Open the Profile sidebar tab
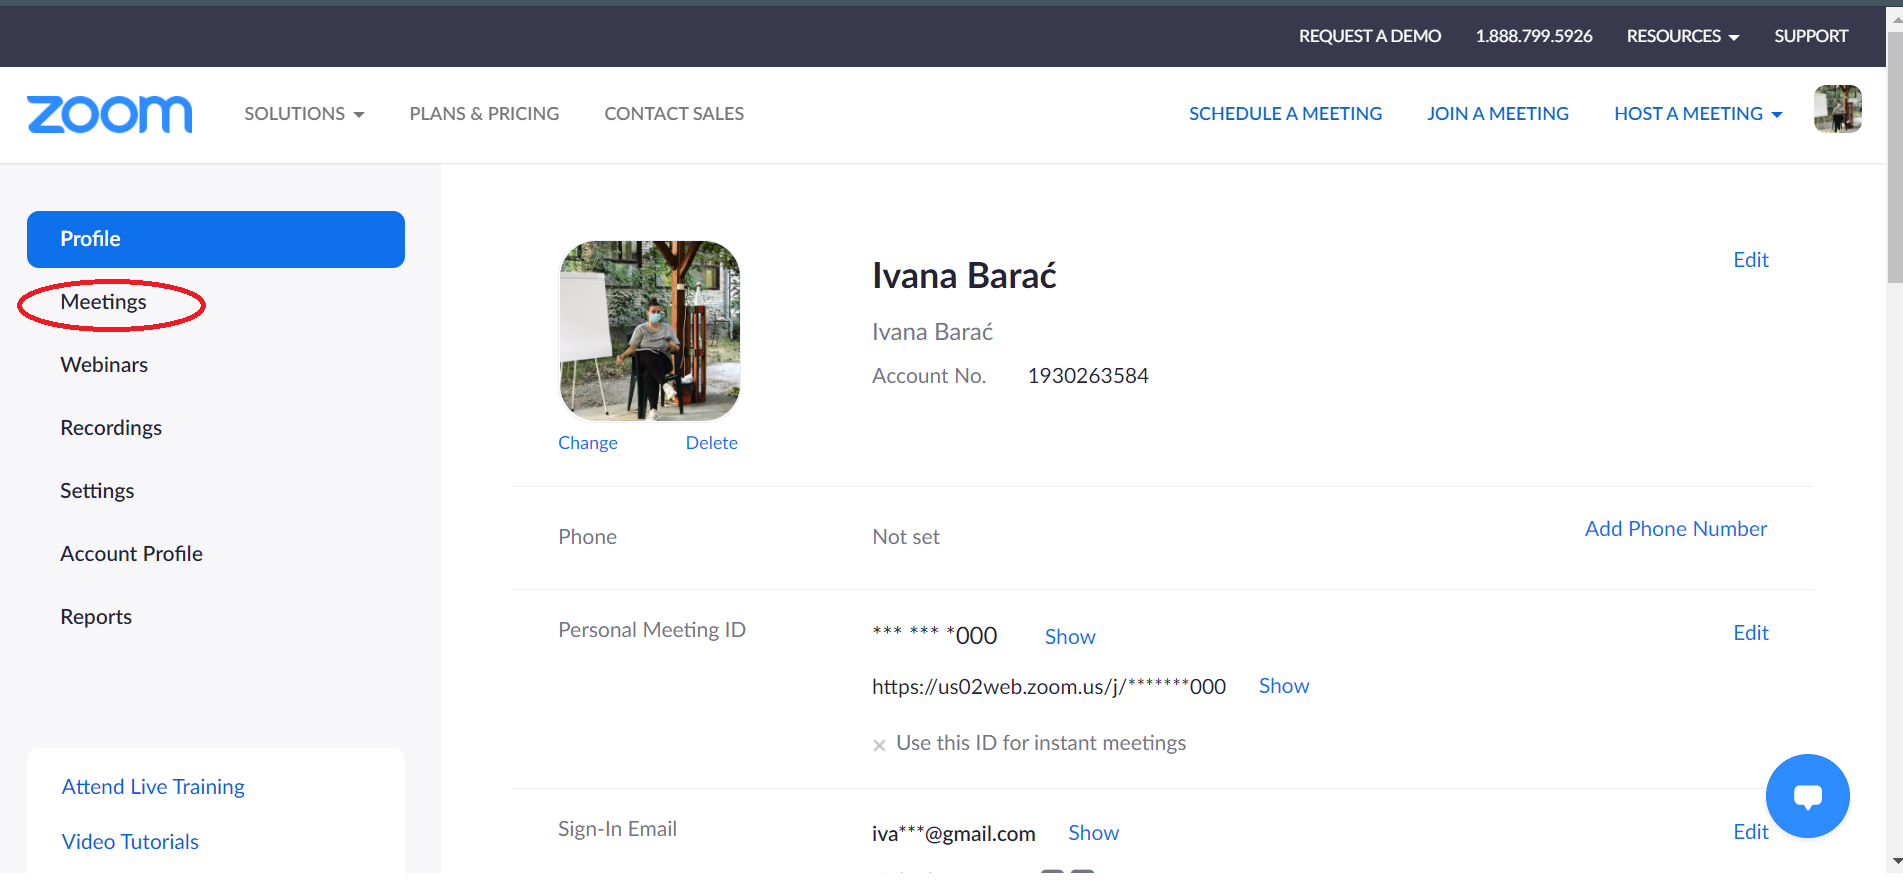1903x887 pixels. (216, 239)
